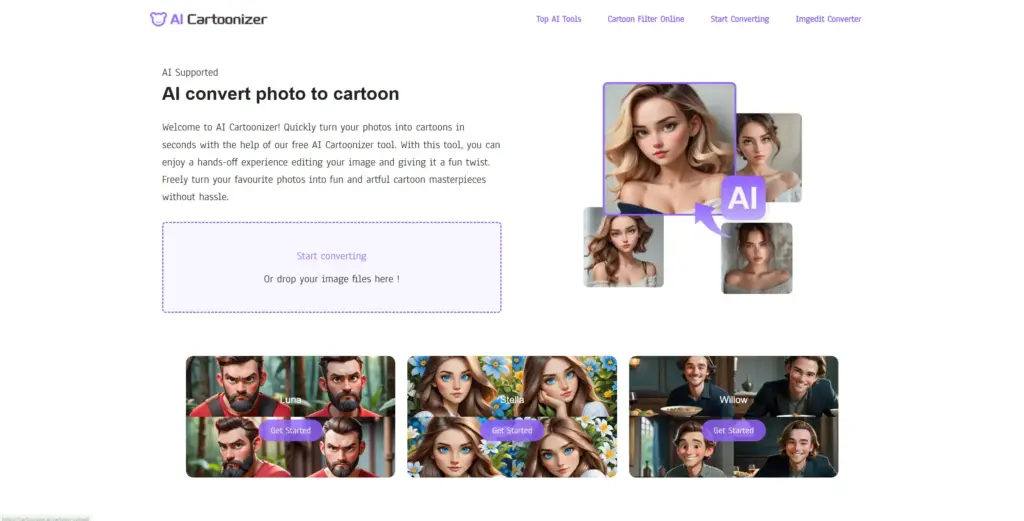Open Imgedit Converter navigation link
The image size is (1024, 521).
click(x=828, y=19)
